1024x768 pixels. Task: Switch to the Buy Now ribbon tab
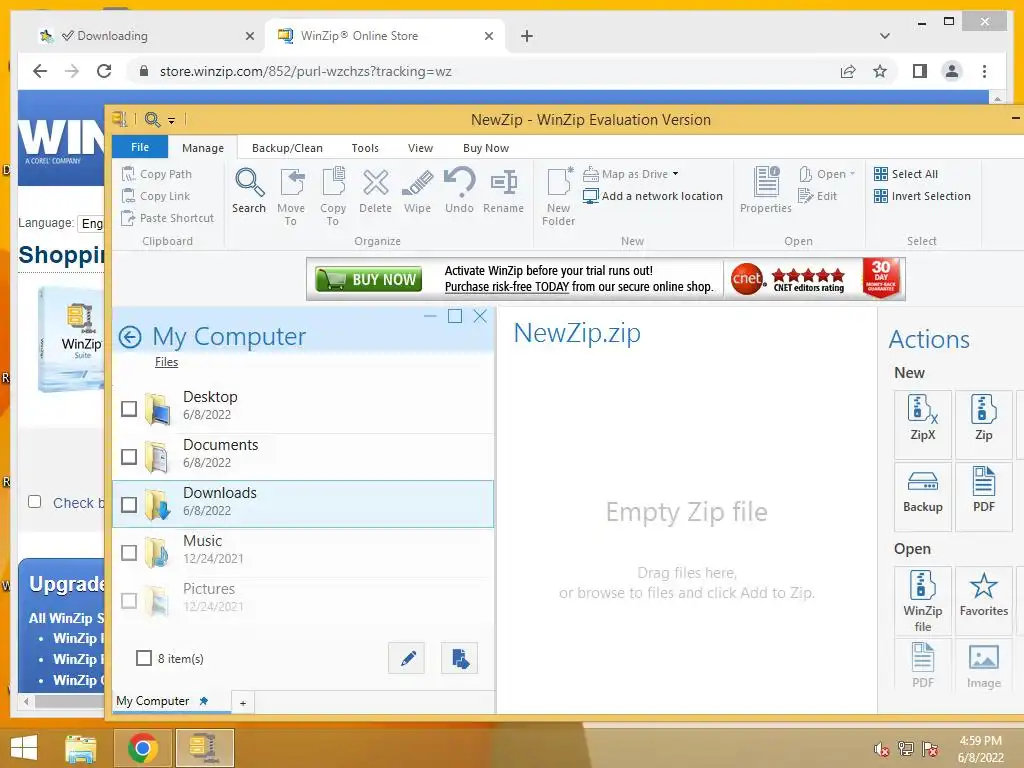coord(486,148)
